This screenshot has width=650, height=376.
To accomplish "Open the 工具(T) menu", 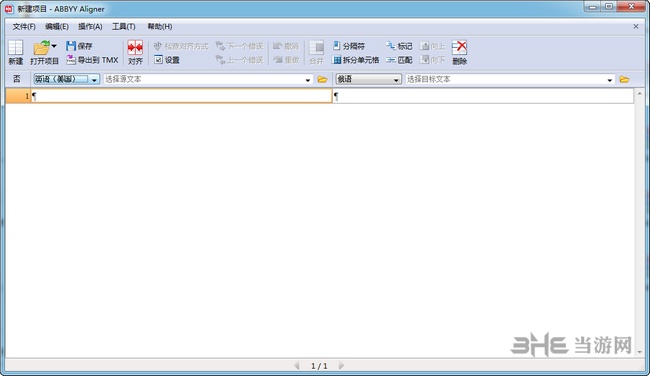I will click(x=124, y=27).
